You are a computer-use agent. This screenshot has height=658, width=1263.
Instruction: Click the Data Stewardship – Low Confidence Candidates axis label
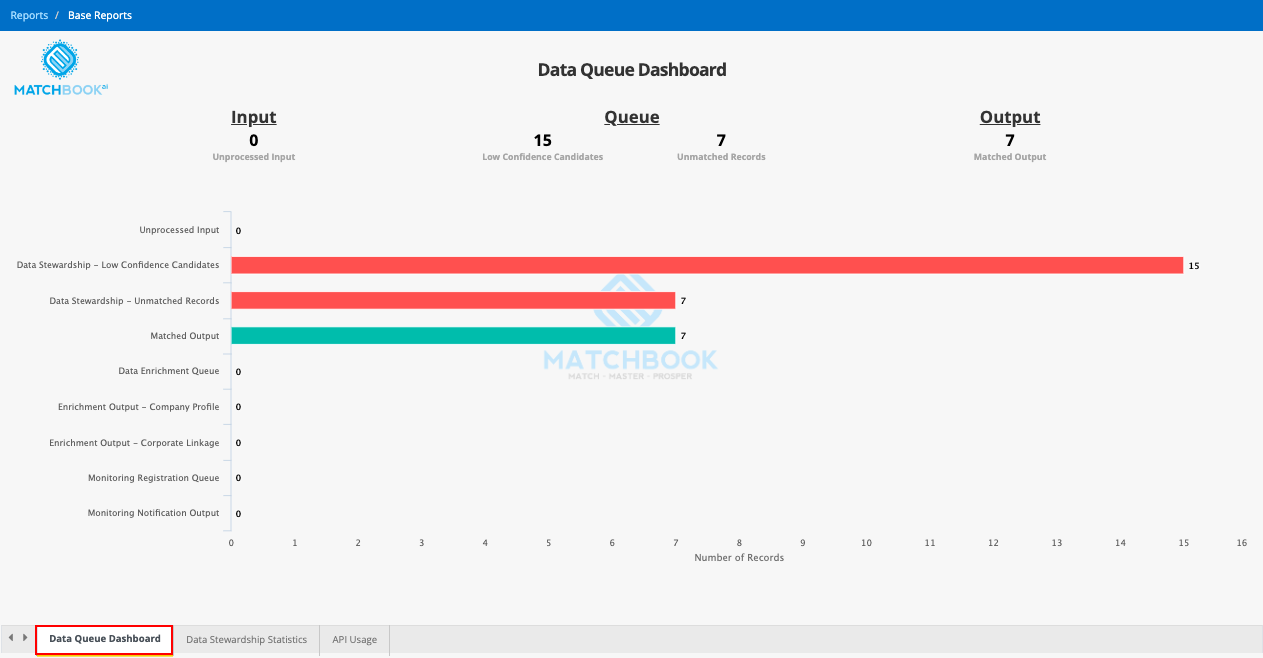(118, 265)
